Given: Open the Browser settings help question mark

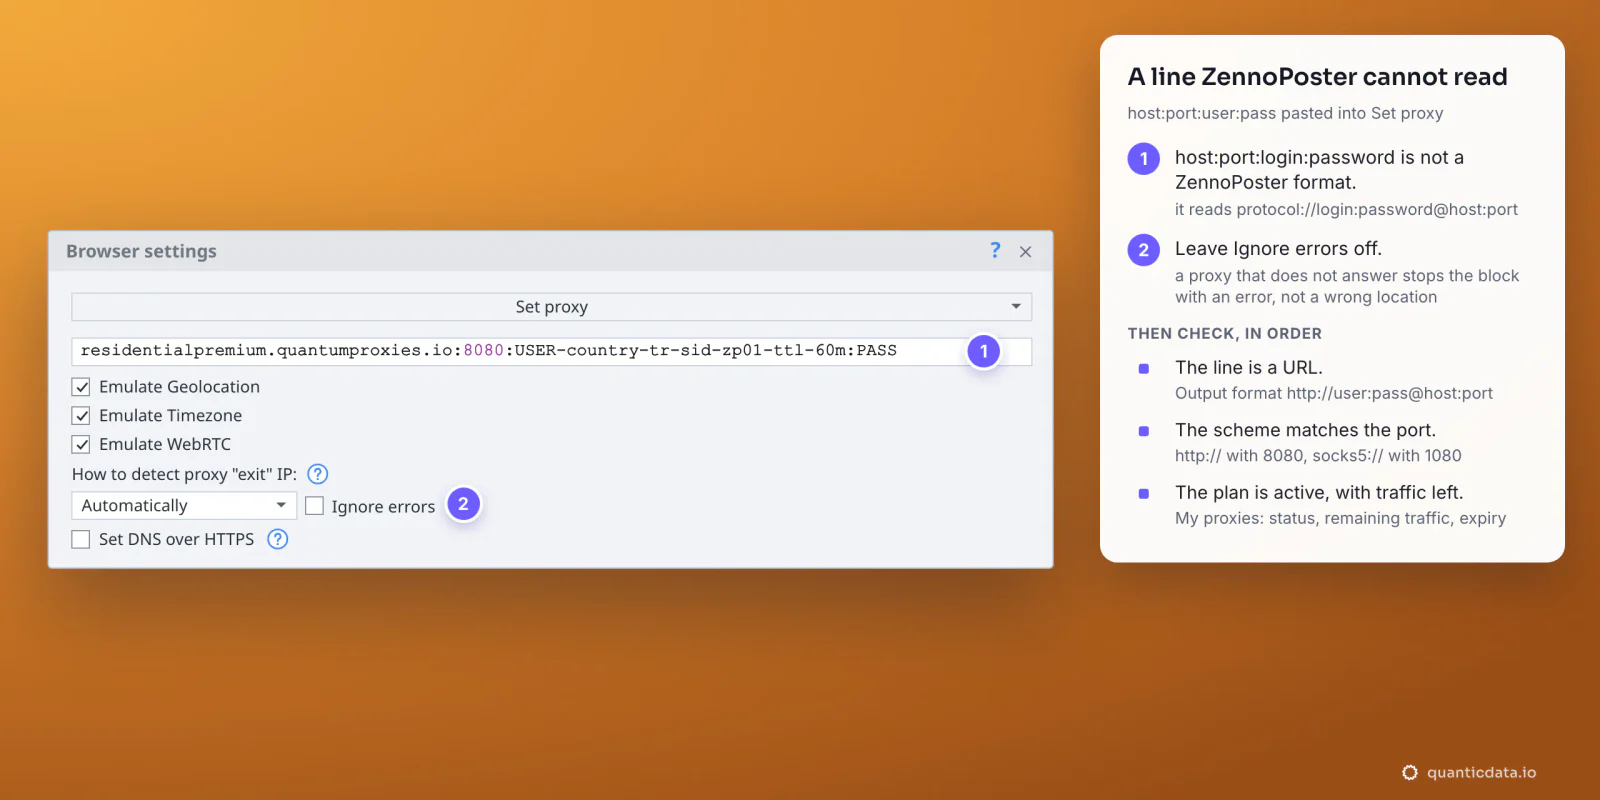Looking at the screenshot, I should 995,251.
